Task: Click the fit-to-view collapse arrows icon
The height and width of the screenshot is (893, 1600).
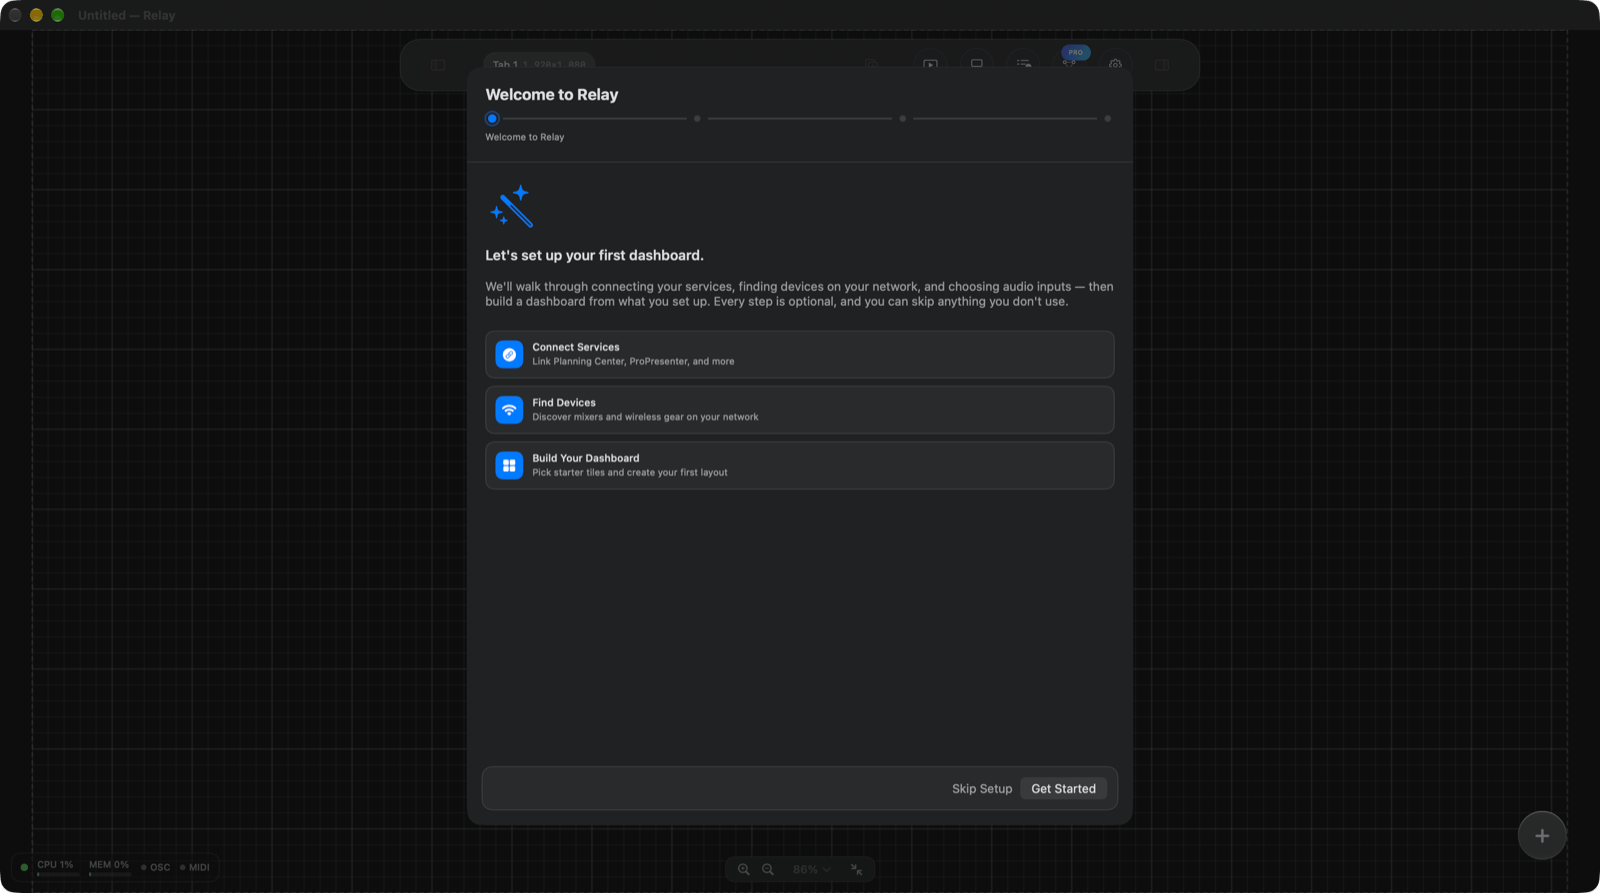Action: click(857, 869)
